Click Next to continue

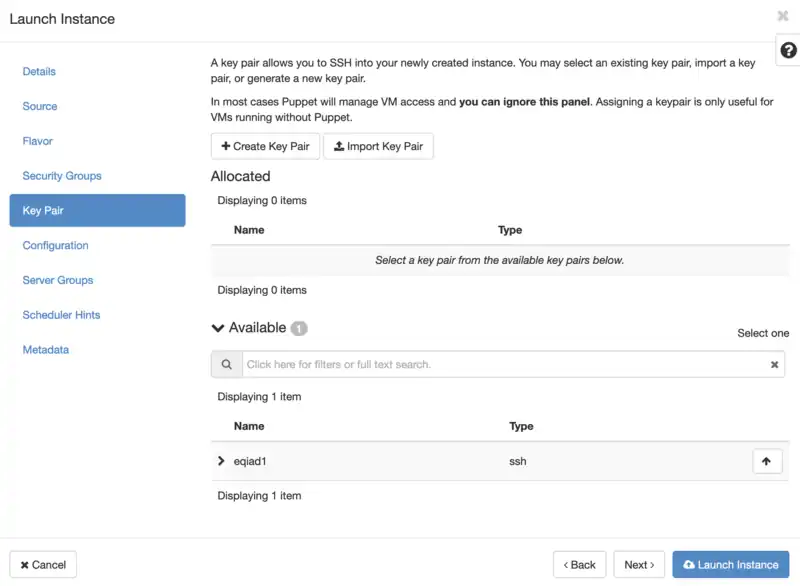coord(639,564)
